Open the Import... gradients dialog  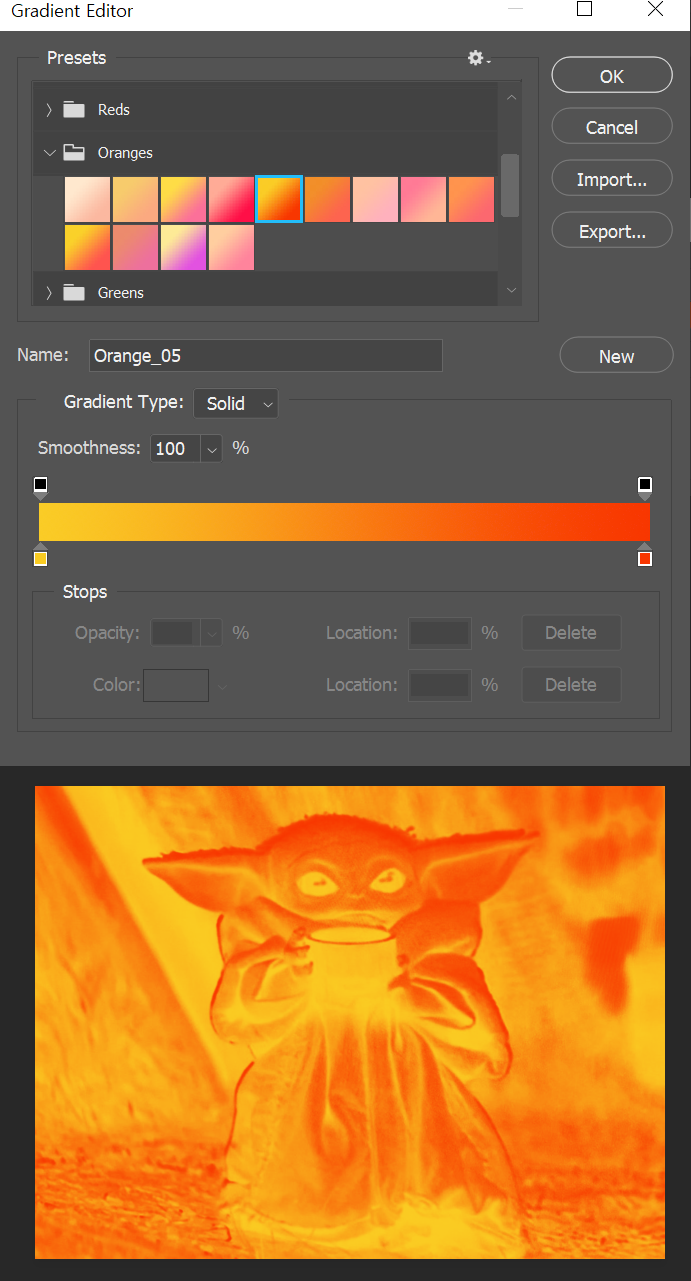click(612, 180)
